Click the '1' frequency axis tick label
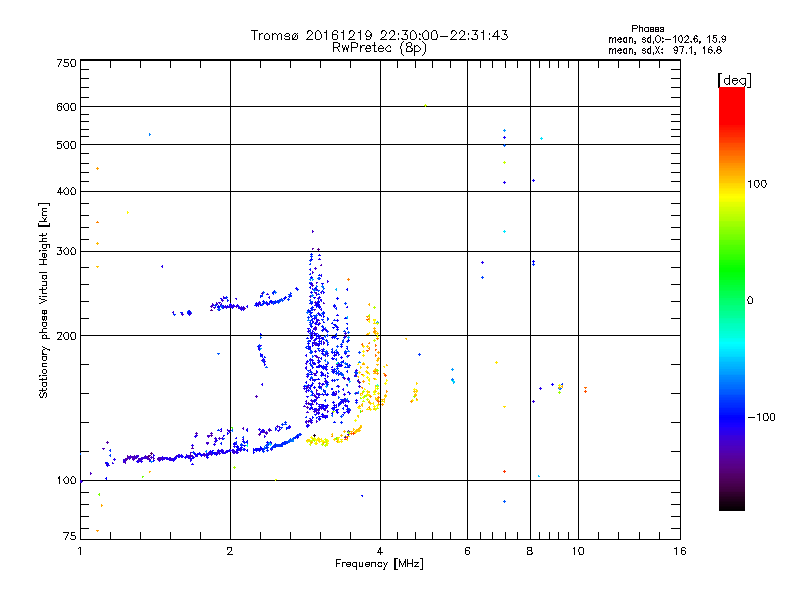Image resolution: width=800 pixels, height=600 pixels. (80, 551)
